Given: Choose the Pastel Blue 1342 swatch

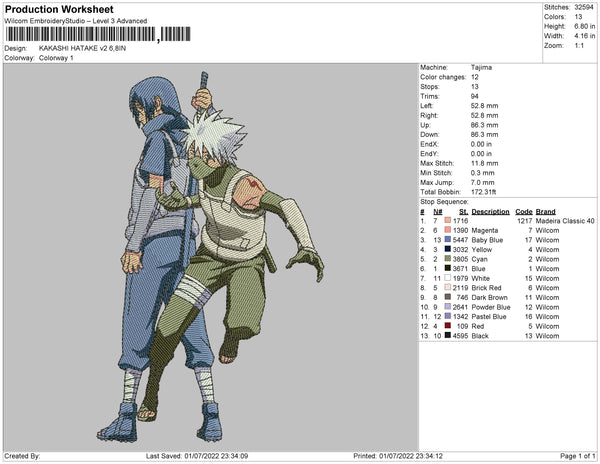Looking at the screenshot, I should pos(448,316).
